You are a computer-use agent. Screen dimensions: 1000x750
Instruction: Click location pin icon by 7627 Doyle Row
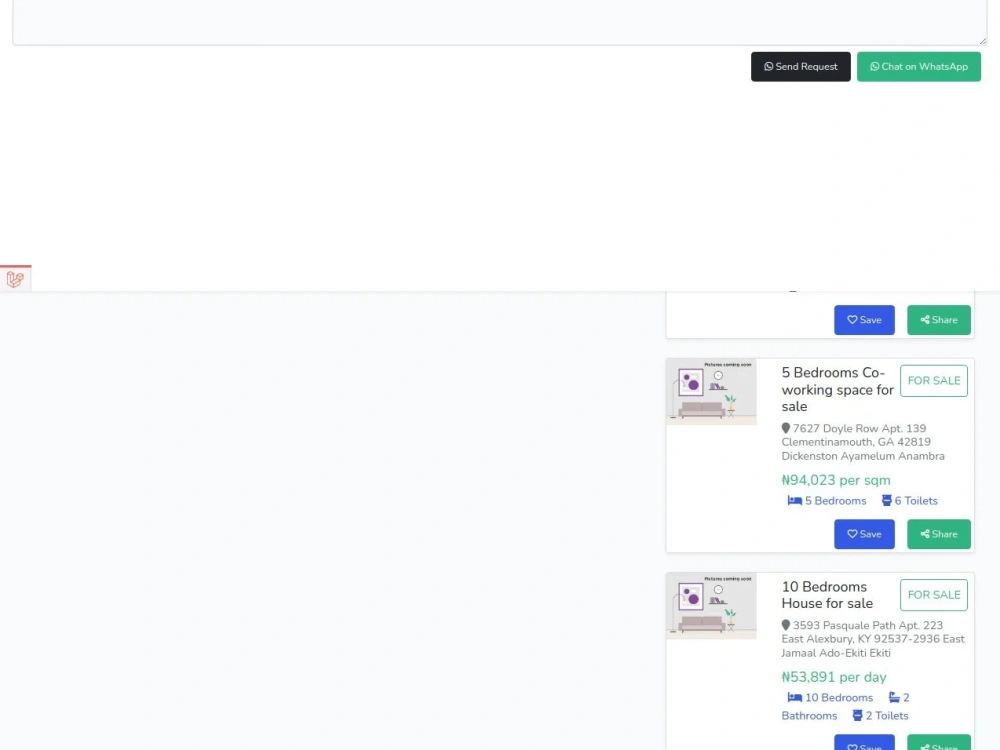tap(786, 429)
